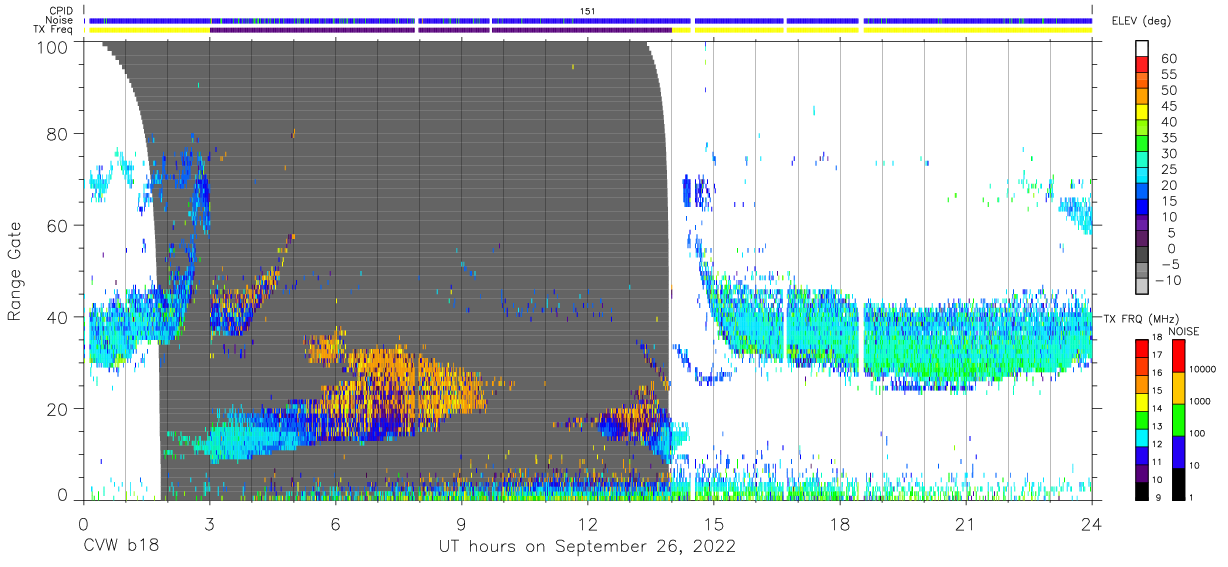Screen dimensions: 1228x567
Task: Click the Noise row label at top
Action: (x=61, y=20)
